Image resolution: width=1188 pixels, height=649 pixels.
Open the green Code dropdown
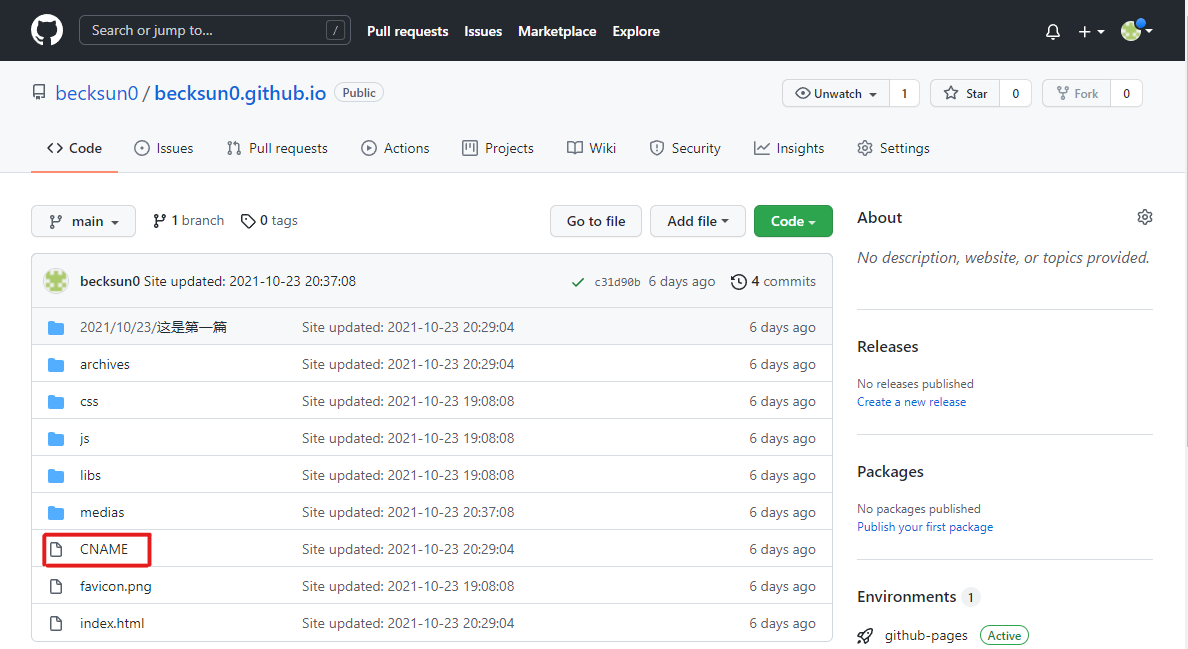[793, 221]
